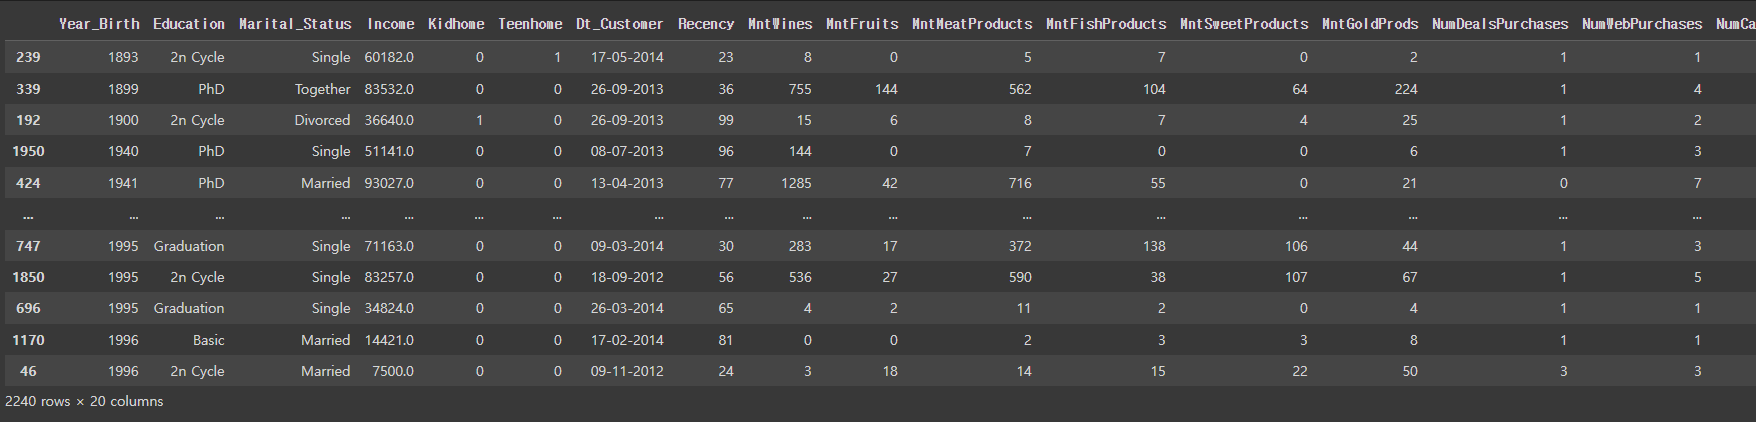
Task: Click income value 83257.0
Action: [x=389, y=277]
